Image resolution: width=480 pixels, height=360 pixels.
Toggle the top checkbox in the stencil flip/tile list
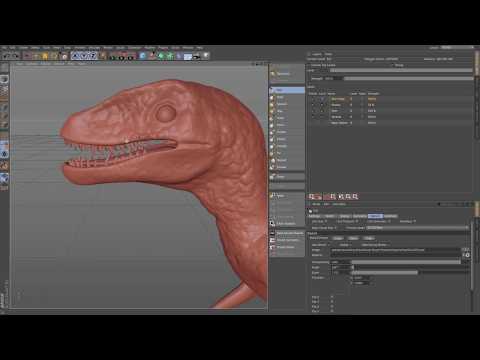click(332, 296)
